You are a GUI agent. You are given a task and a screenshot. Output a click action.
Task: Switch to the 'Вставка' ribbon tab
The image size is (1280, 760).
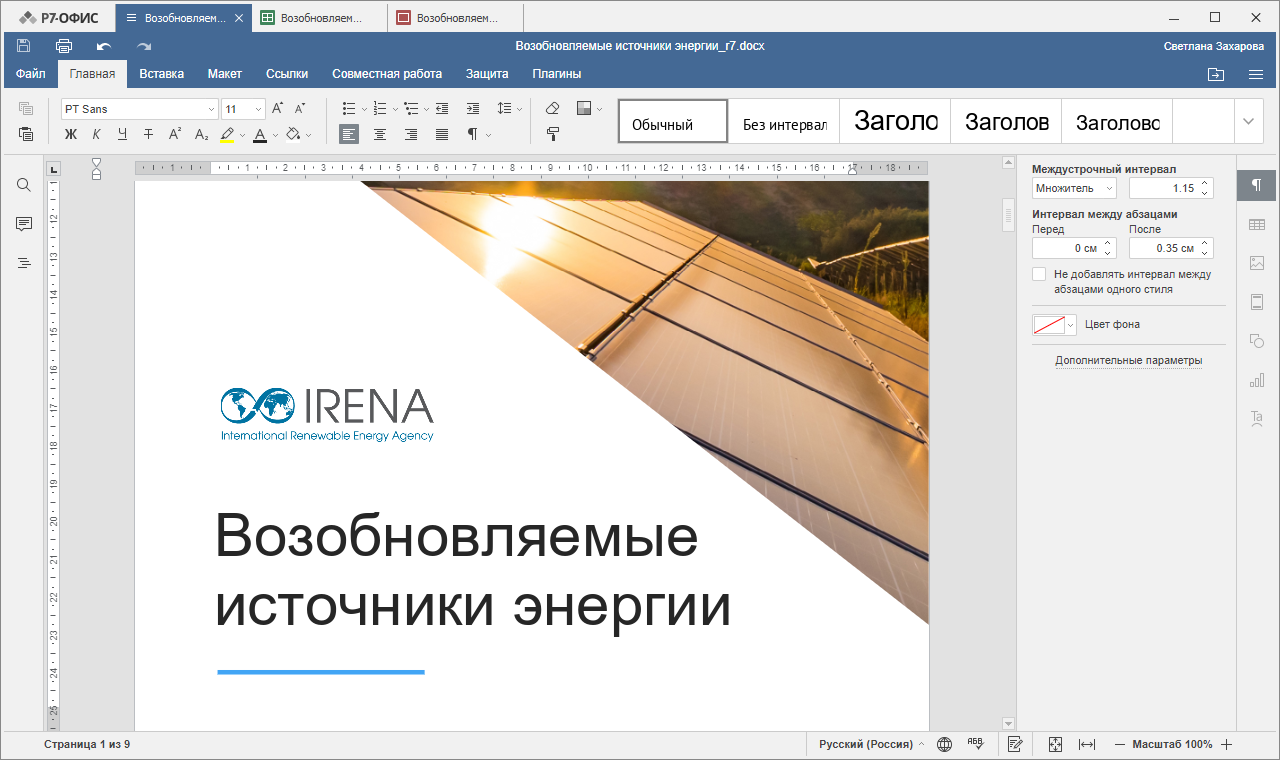(x=160, y=73)
